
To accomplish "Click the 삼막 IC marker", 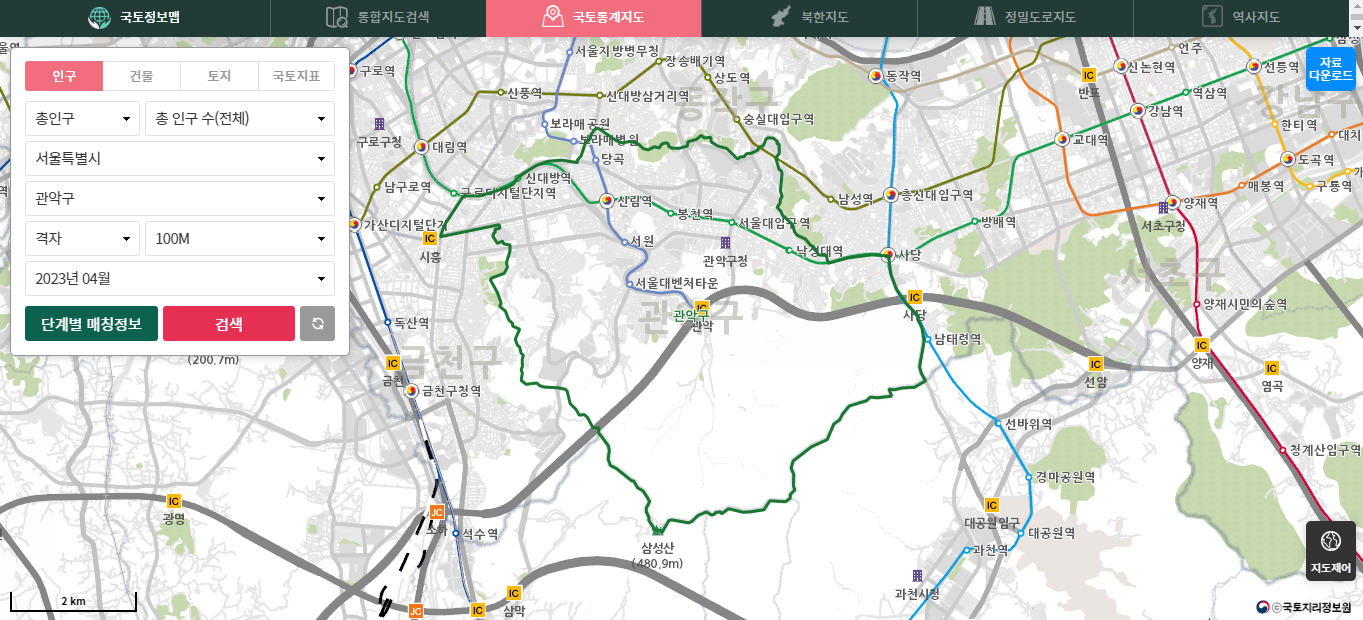I will point(514,592).
